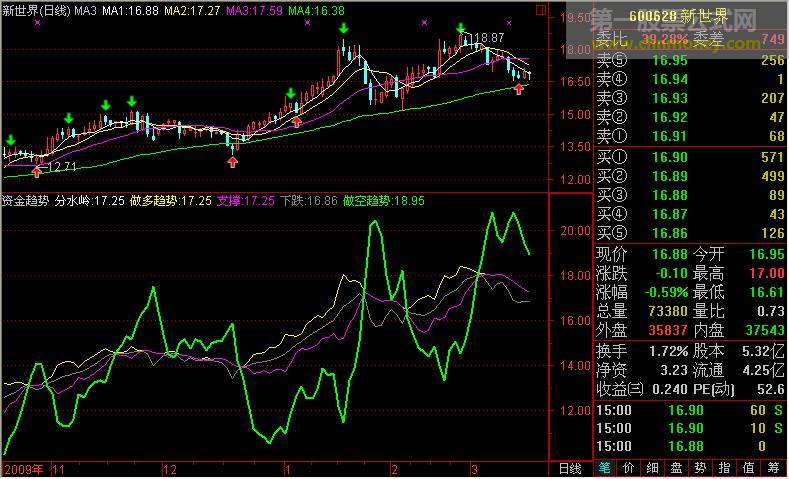Viewport: 789px width, 479px height.
Task: Open the 筹 chip distribution tab
Action: tap(773, 469)
